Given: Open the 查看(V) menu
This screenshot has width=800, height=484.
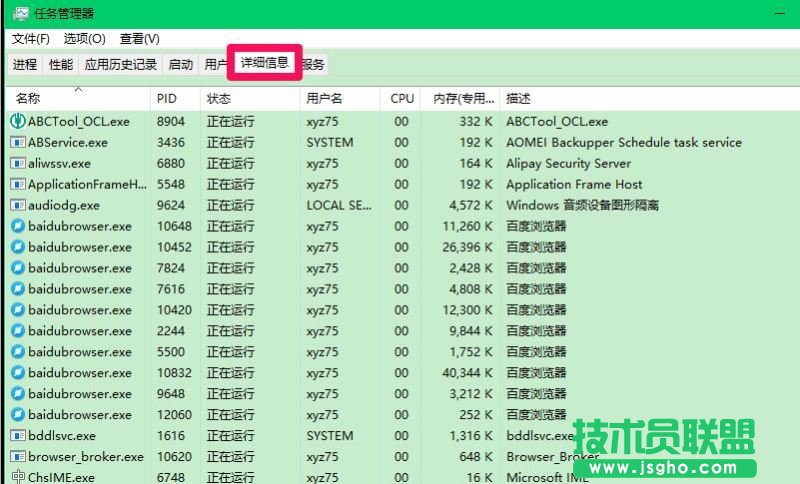Looking at the screenshot, I should 139,39.
